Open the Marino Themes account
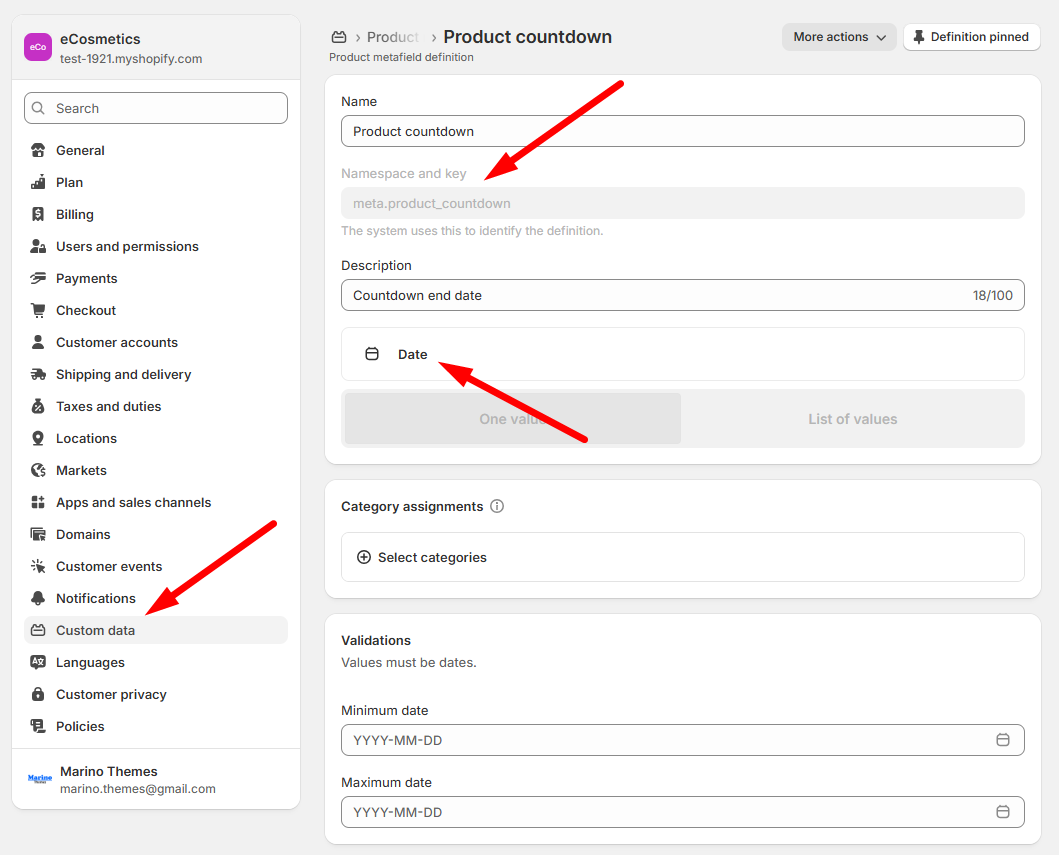The width and height of the screenshot is (1059, 855). 156,779
